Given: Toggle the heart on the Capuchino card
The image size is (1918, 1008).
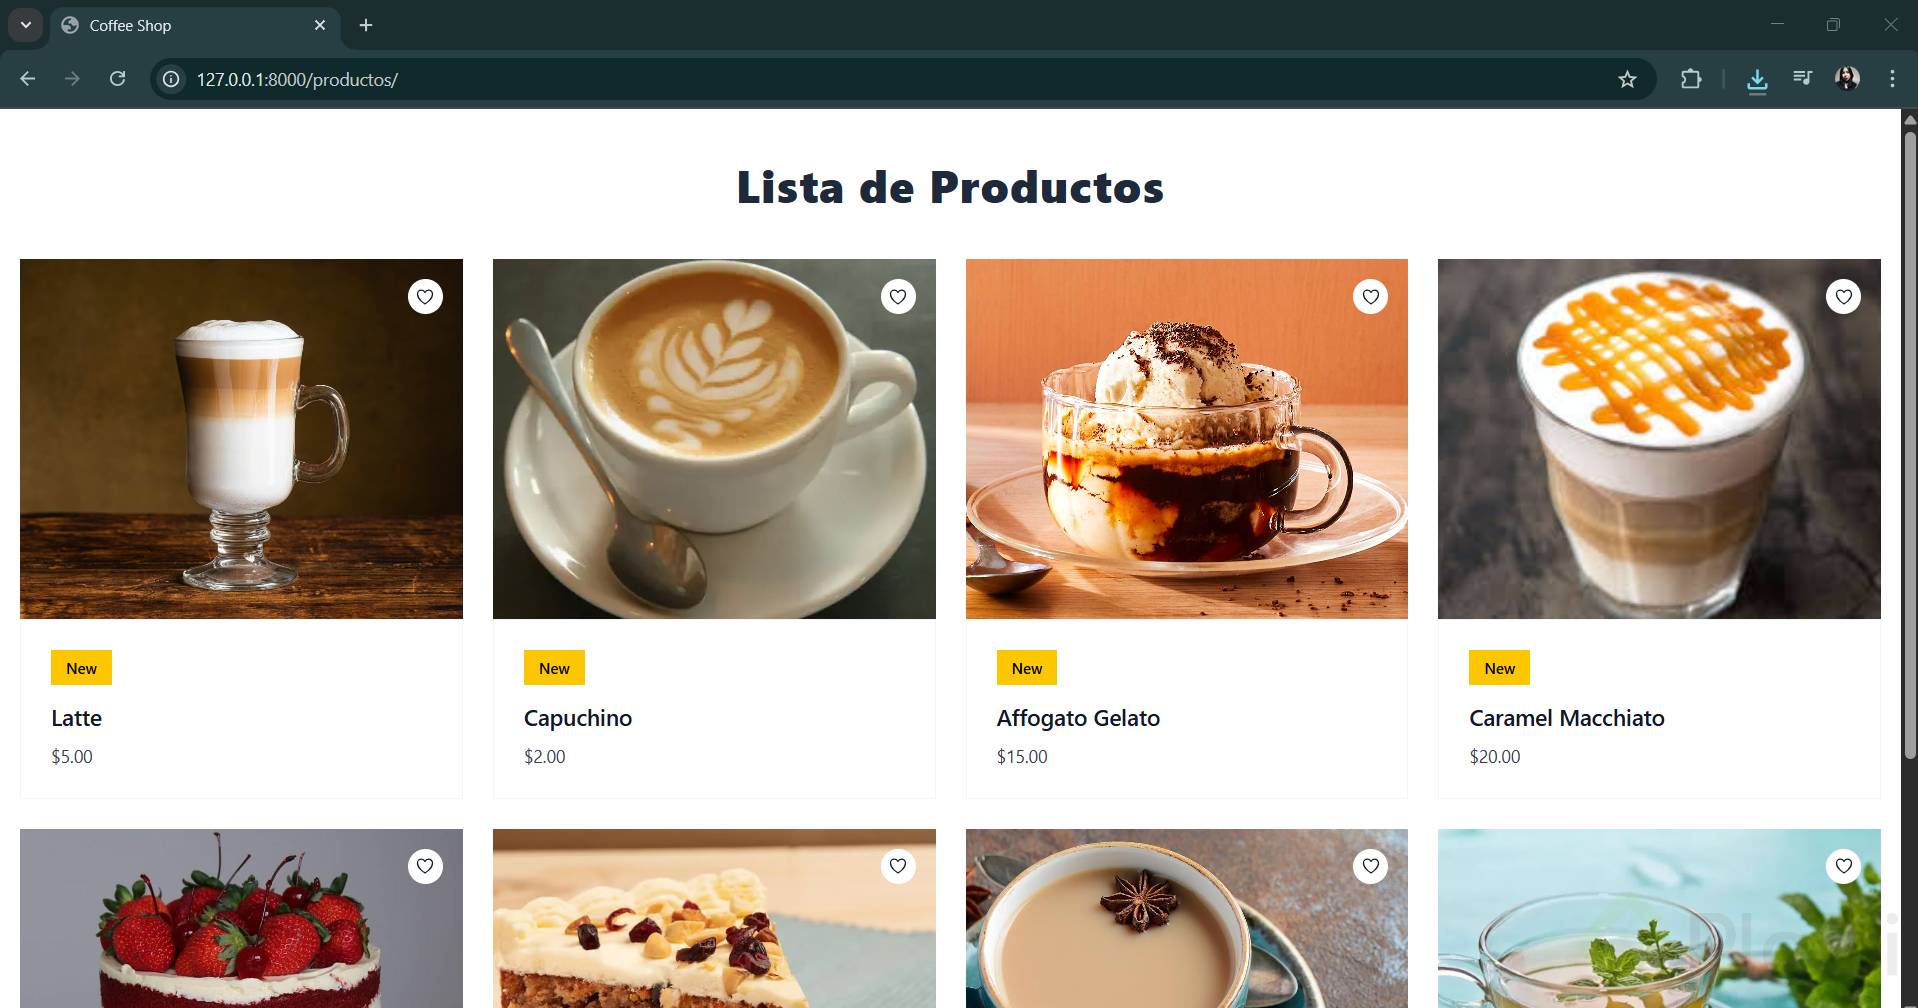Looking at the screenshot, I should [898, 296].
